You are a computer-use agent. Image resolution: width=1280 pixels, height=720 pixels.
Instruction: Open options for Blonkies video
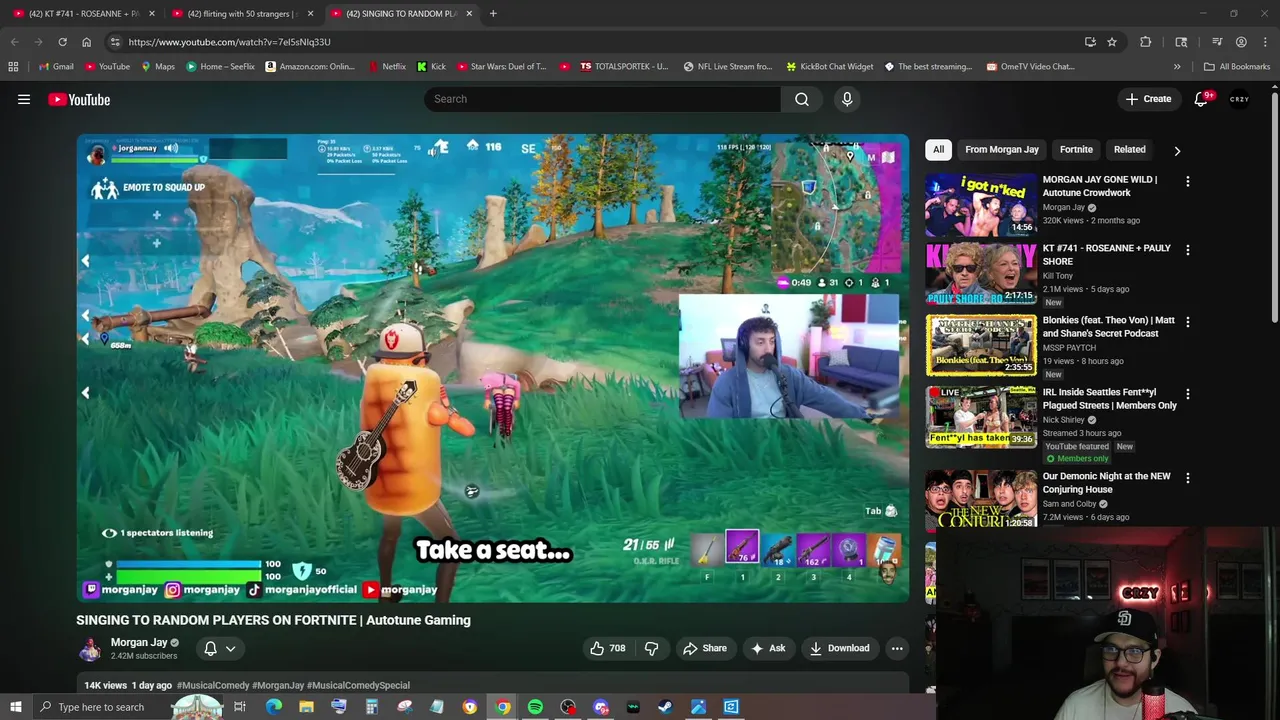pyautogui.click(x=1187, y=322)
